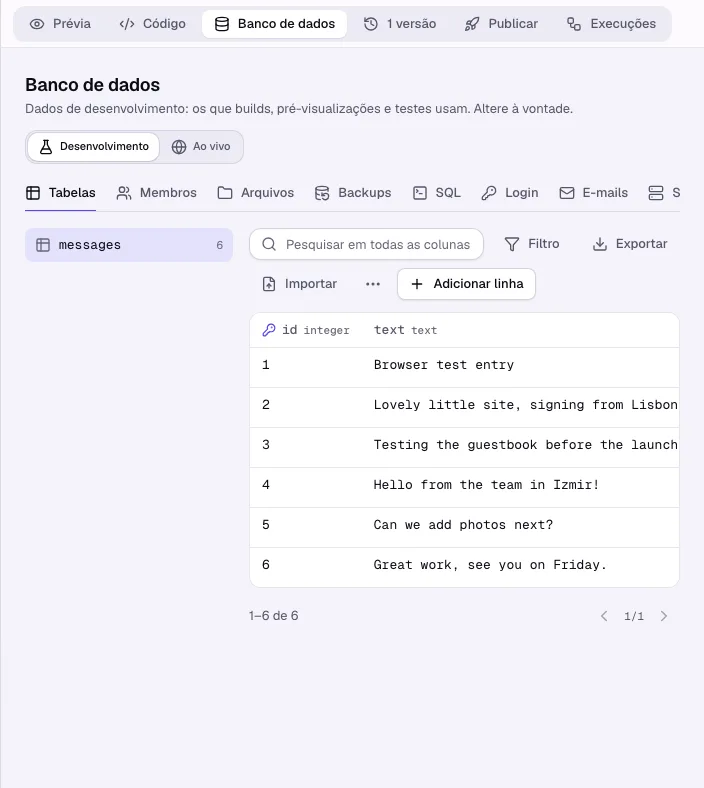
Task: Click the 1 versão history clock icon
Action: pos(371,24)
